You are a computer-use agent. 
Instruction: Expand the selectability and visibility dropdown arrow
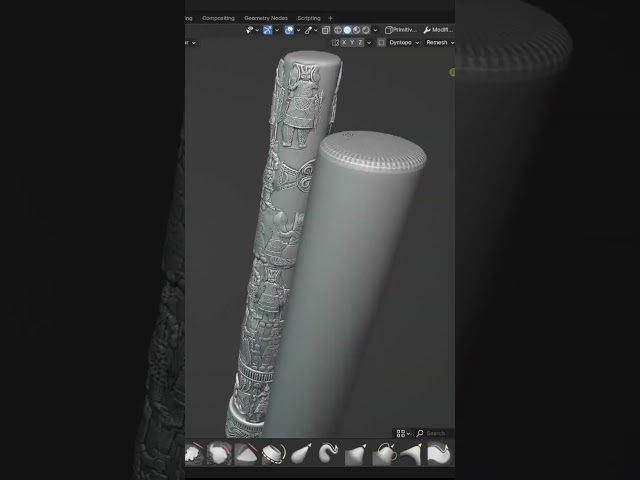tap(257, 30)
